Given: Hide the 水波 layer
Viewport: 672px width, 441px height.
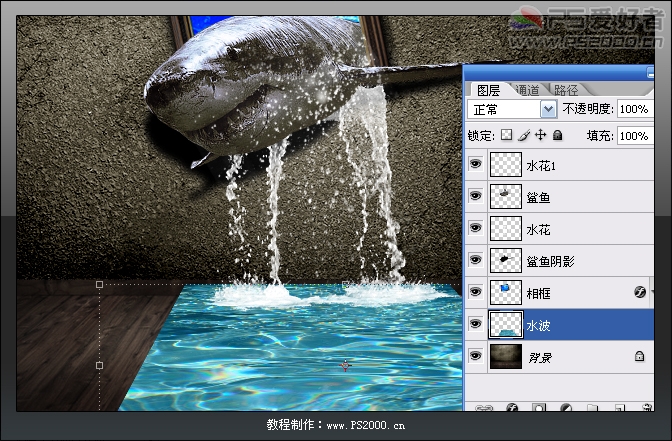Looking at the screenshot, I should pos(475,324).
